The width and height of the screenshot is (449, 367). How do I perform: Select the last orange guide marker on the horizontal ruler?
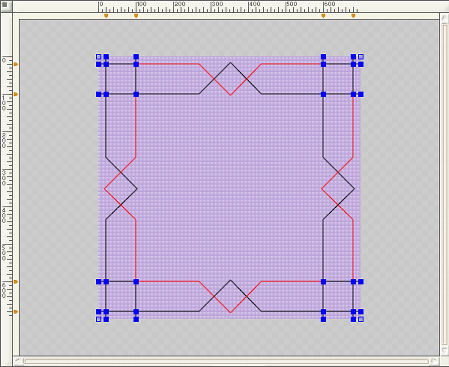tap(353, 16)
